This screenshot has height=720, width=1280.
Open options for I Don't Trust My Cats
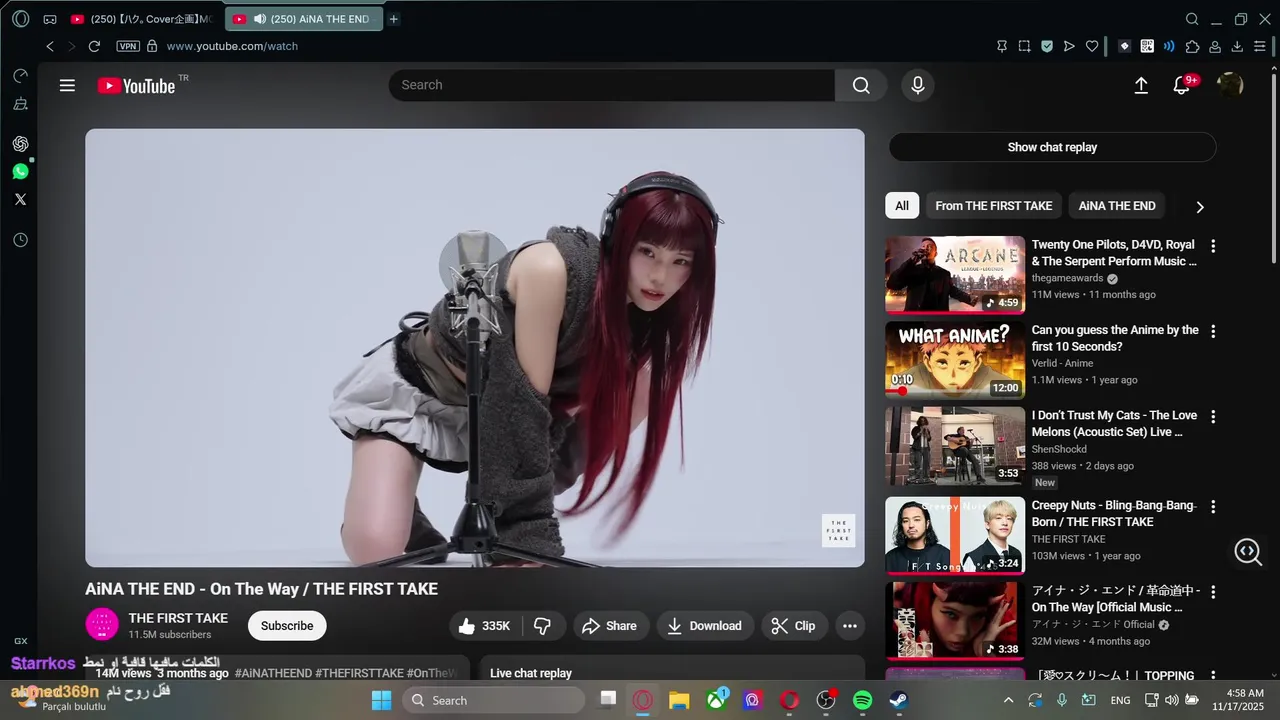[x=1213, y=416]
